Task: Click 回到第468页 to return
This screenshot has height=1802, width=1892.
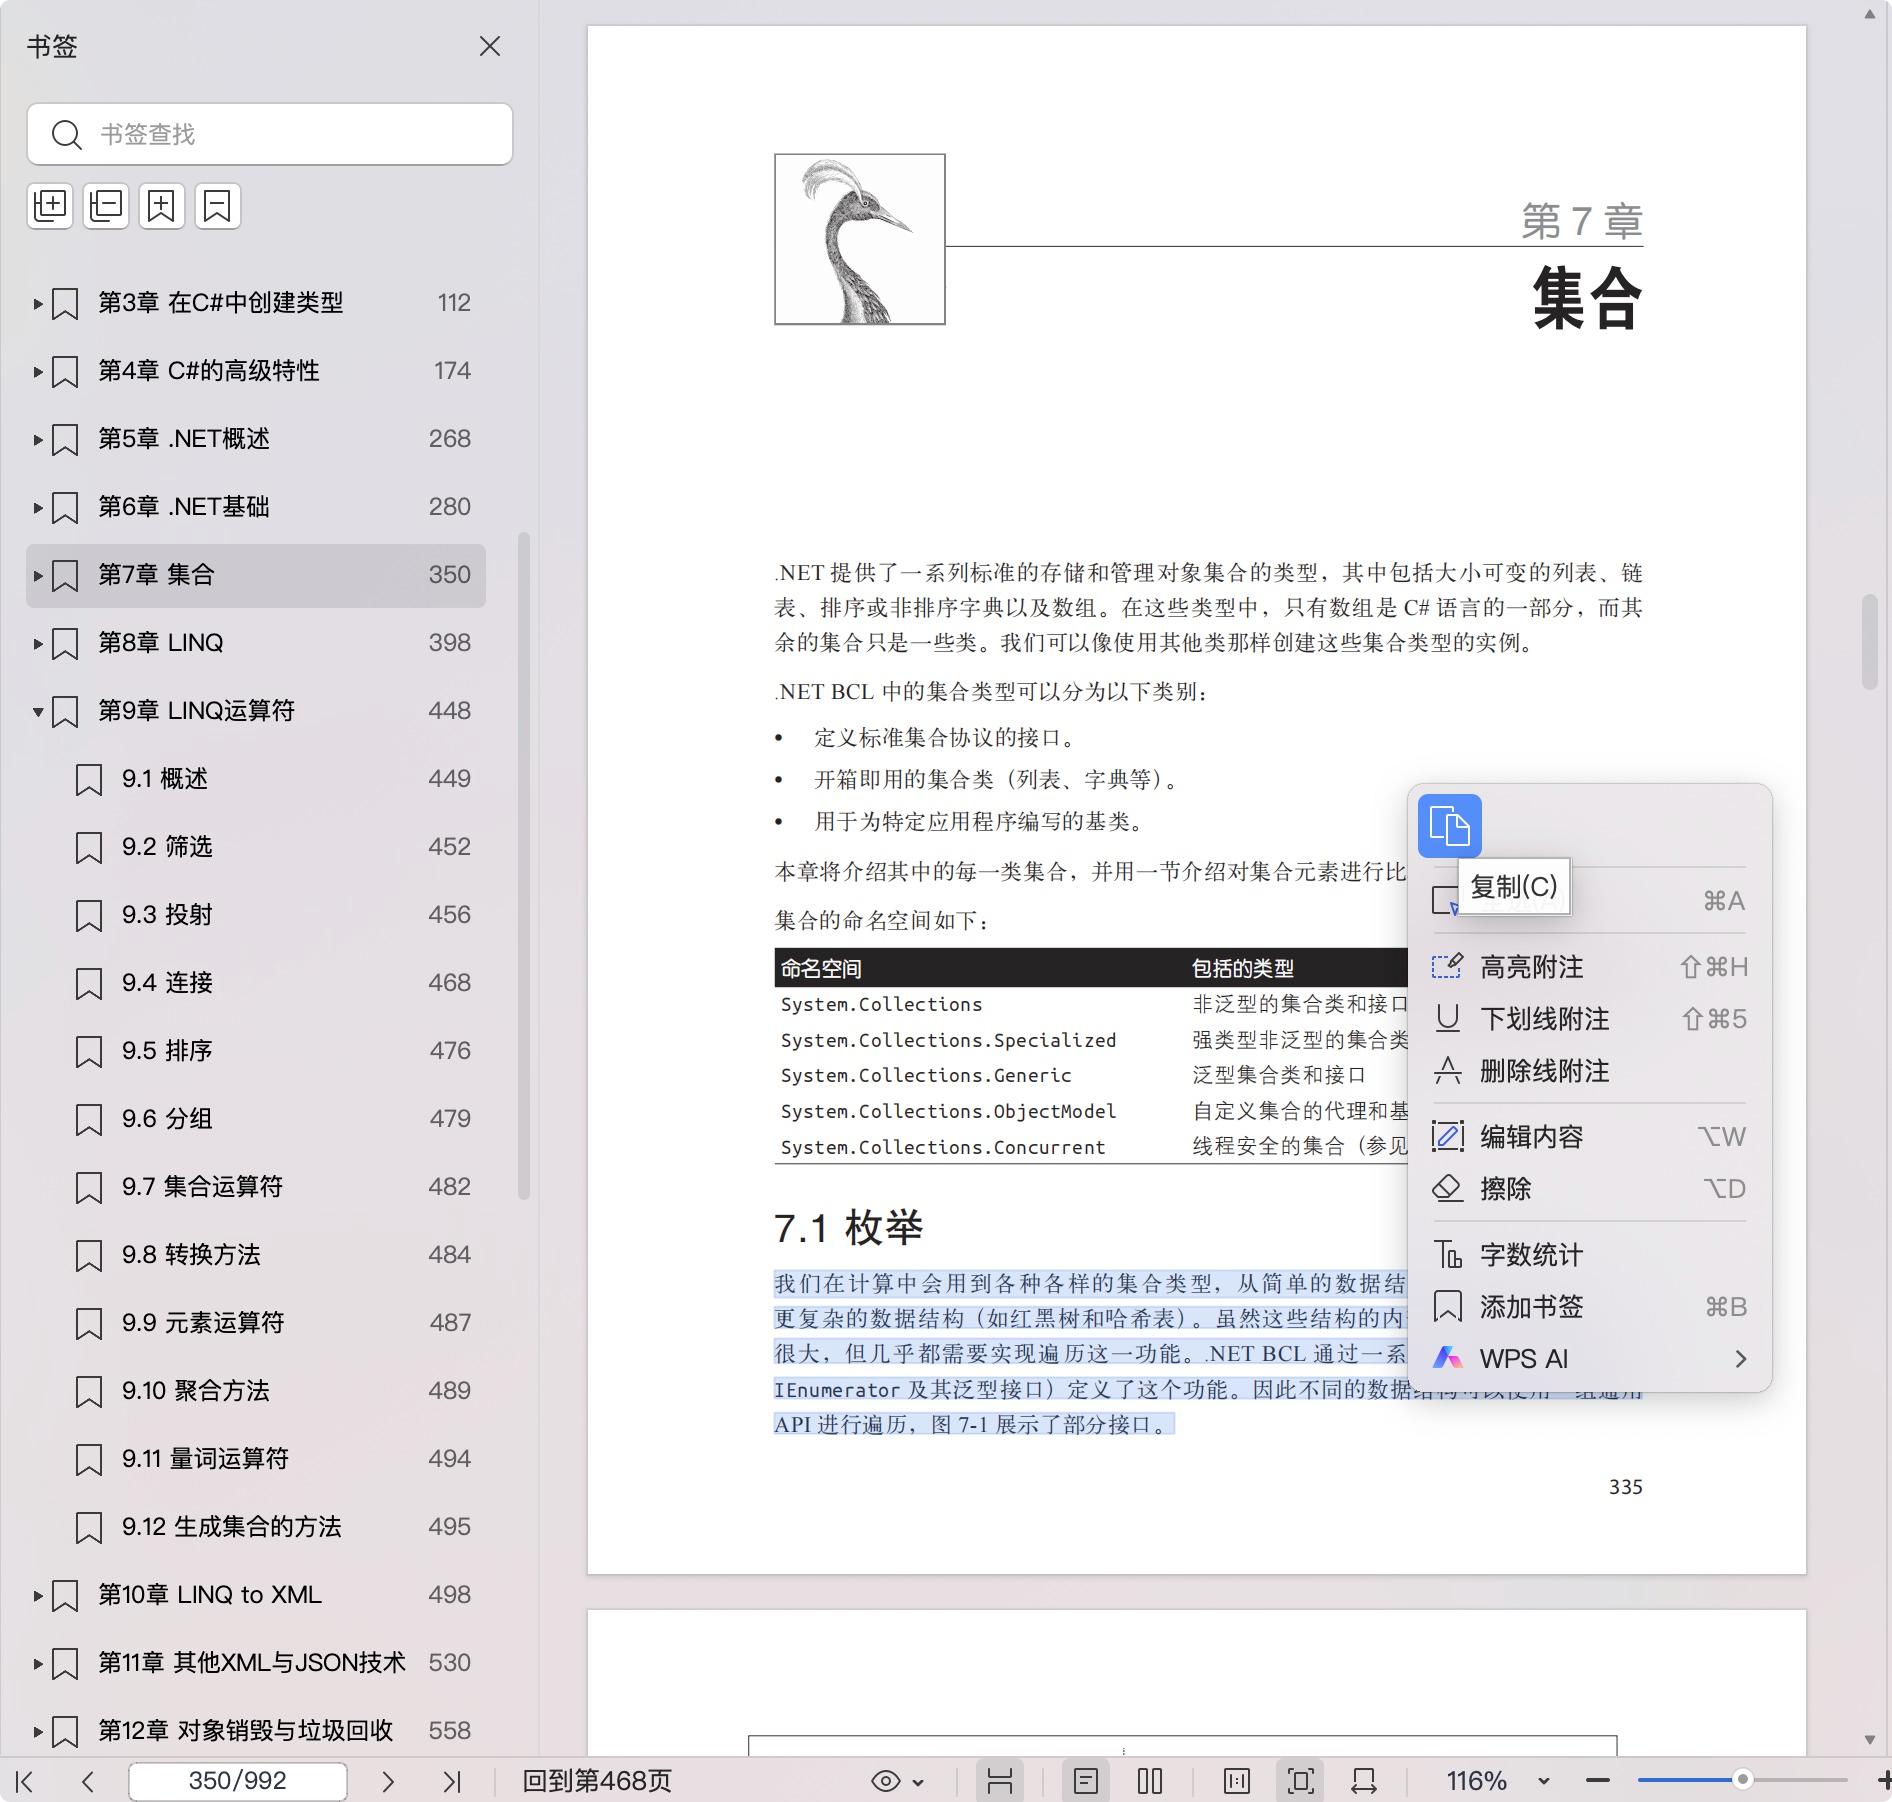Action: (x=597, y=1781)
